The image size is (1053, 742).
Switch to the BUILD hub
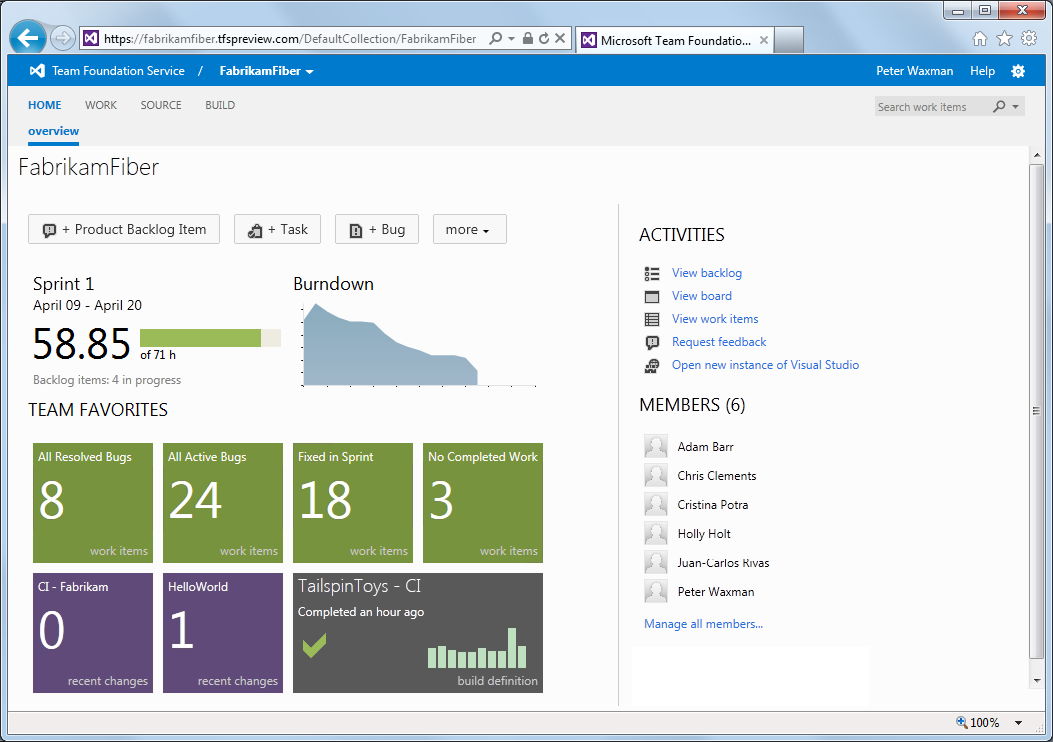click(220, 105)
